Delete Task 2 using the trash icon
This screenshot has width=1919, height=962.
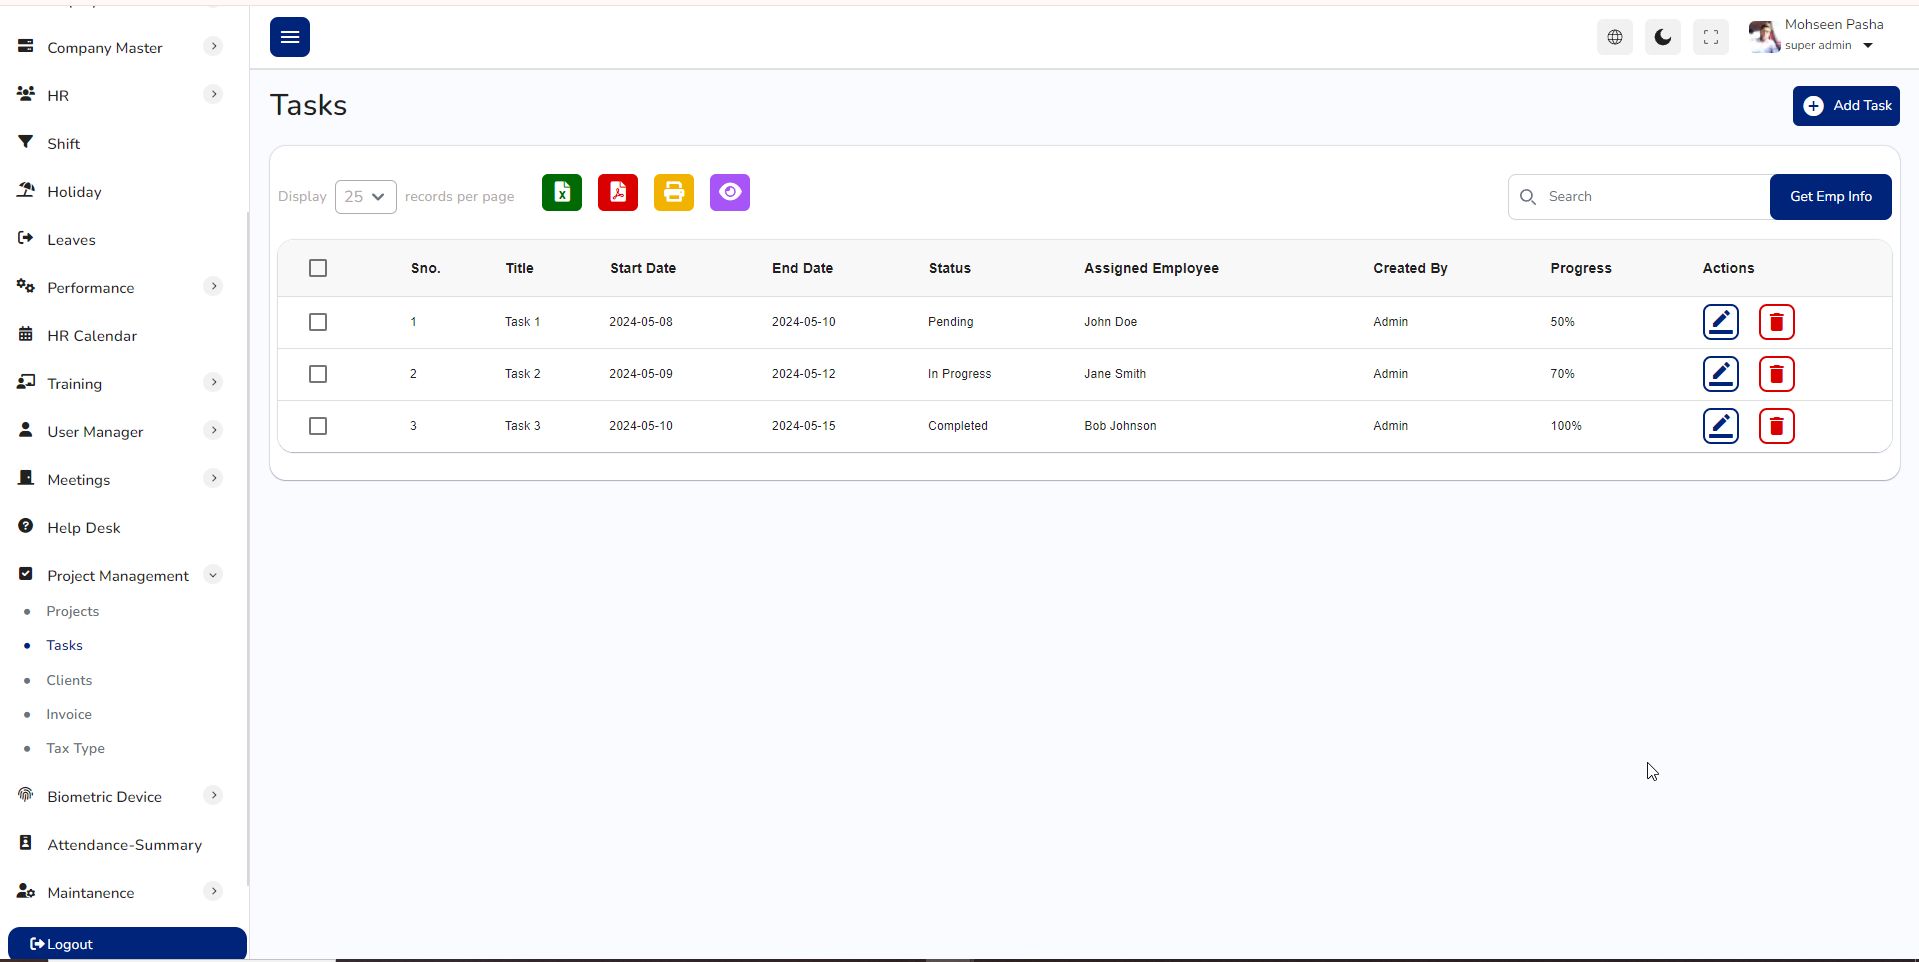[1776, 374]
